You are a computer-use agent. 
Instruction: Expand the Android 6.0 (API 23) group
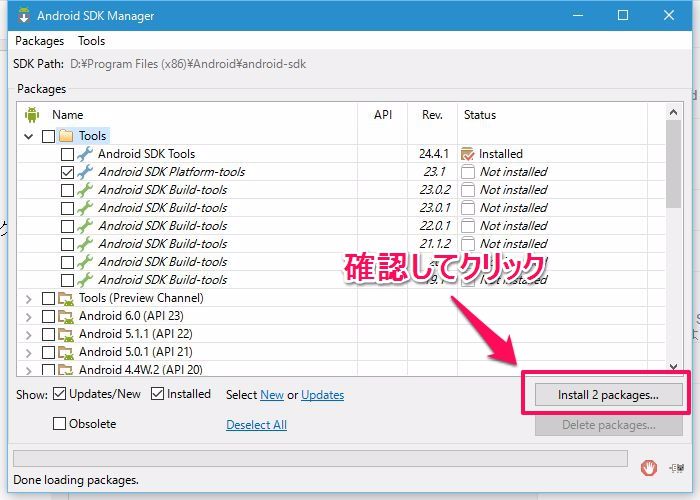tap(29, 317)
